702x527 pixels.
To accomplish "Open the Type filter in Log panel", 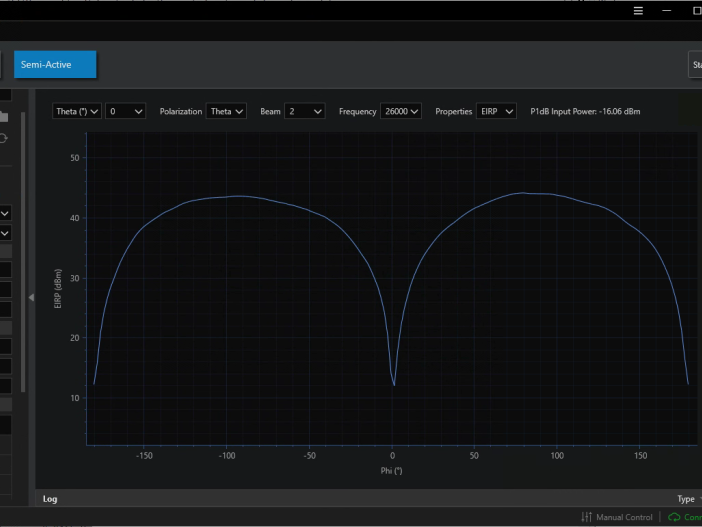I will (687, 498).
